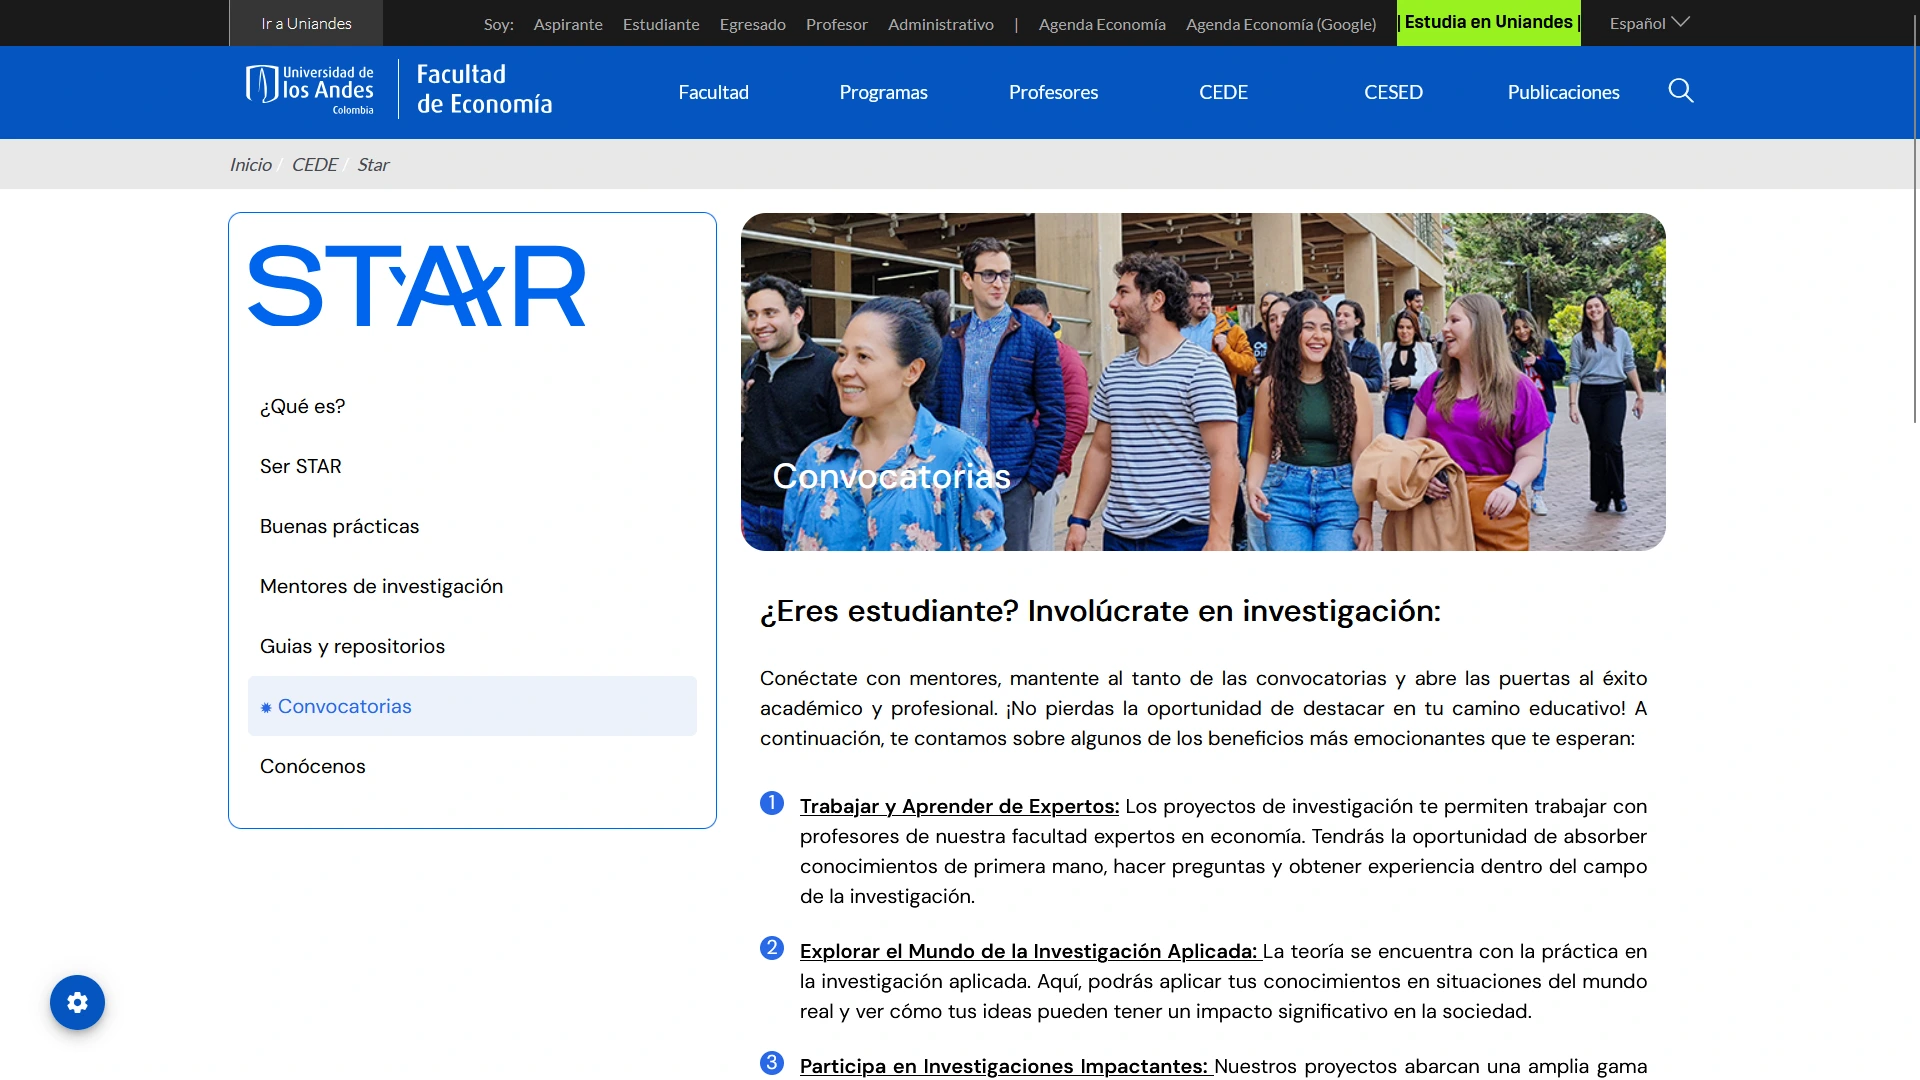Click the blue settings gear button
This screenshot has width=1920, height=1080.
pos(77,1002)
